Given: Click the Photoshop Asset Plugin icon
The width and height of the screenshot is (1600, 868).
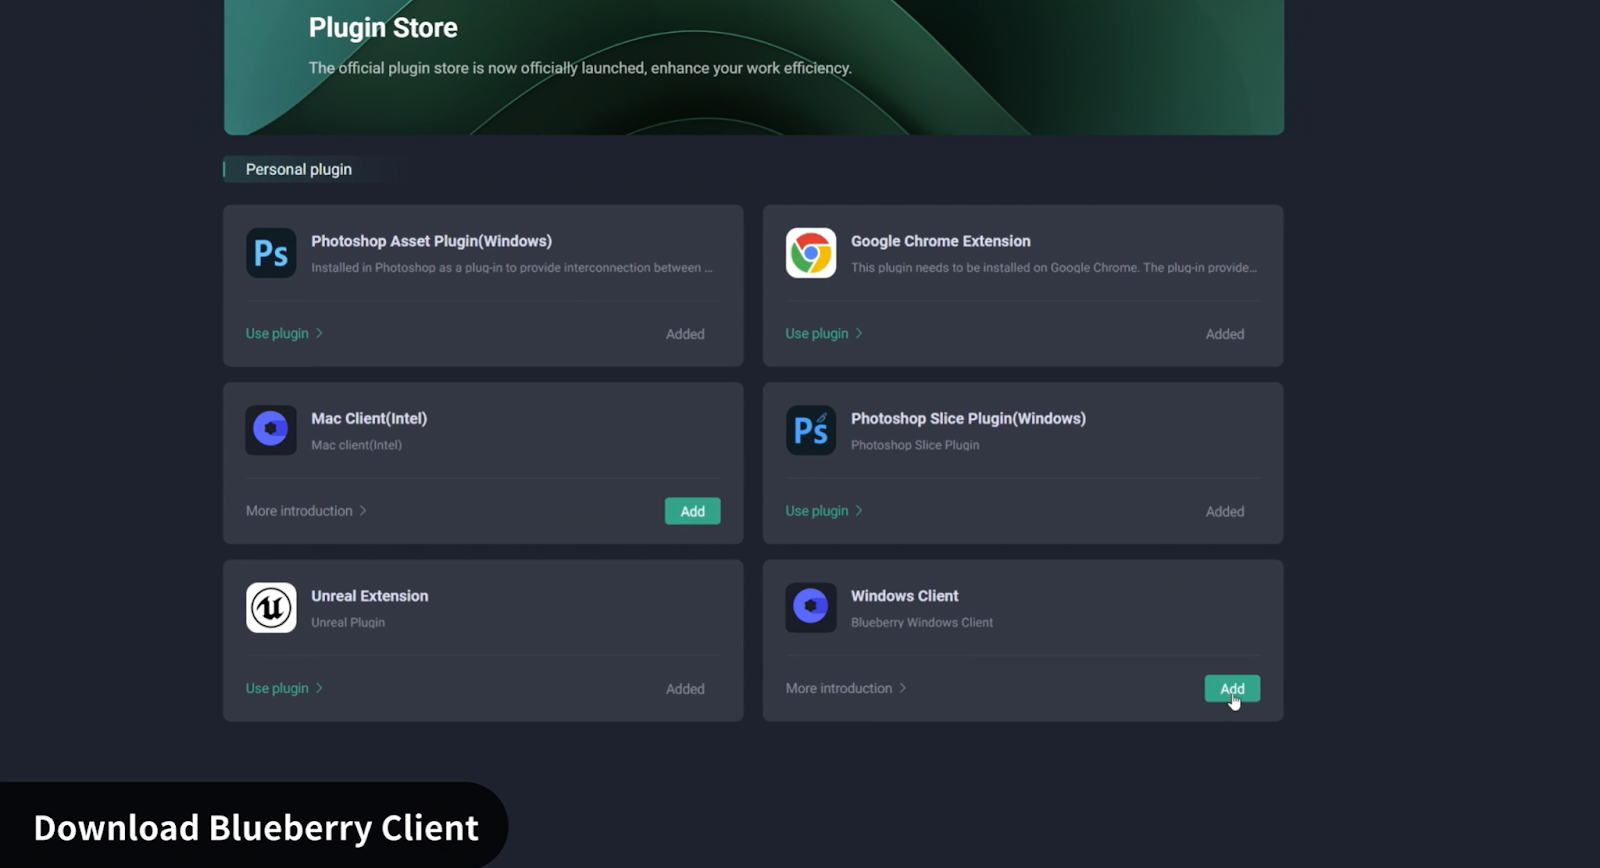Looking at the screenshot, I should 271,253.
